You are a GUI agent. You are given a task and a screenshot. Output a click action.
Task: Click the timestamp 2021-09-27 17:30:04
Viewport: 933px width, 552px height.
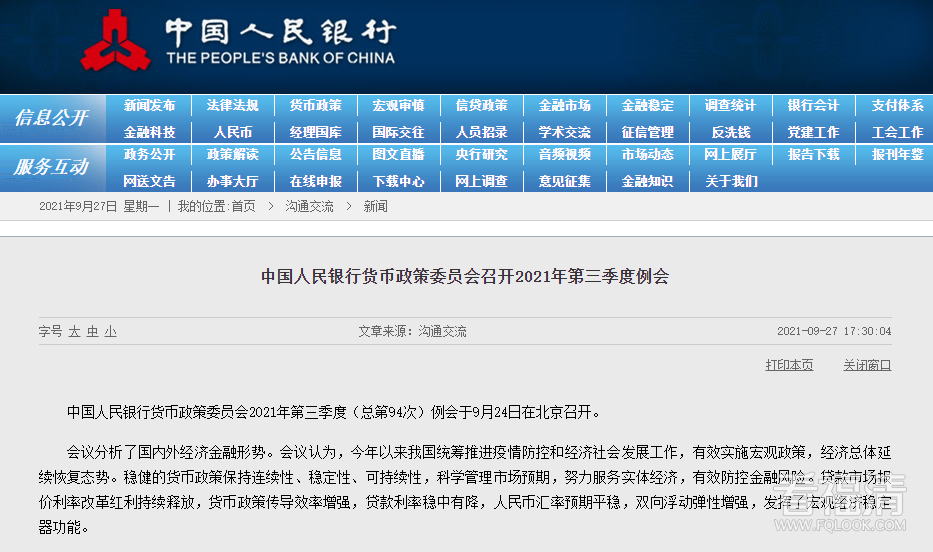click(x=834, y=331)
